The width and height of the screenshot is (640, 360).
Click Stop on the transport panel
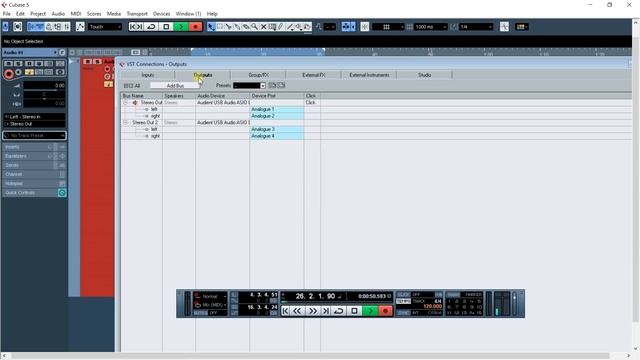point(354,311)
